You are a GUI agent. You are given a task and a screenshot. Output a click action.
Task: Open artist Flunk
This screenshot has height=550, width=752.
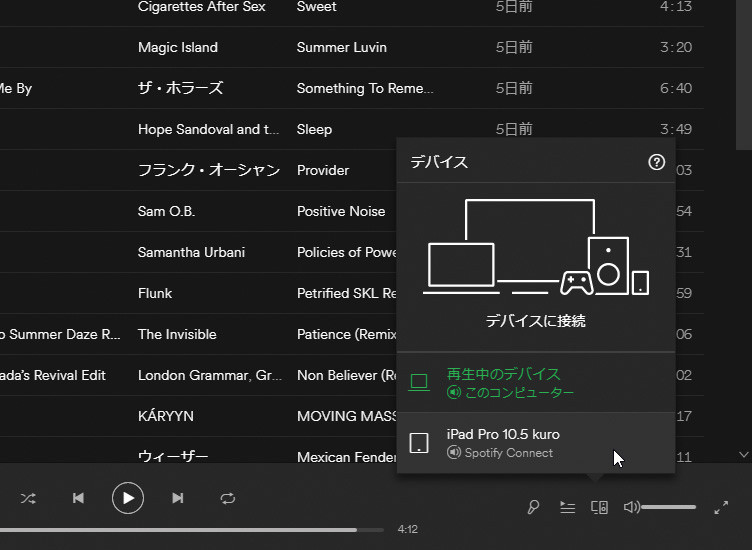click(x=155, y=293)
